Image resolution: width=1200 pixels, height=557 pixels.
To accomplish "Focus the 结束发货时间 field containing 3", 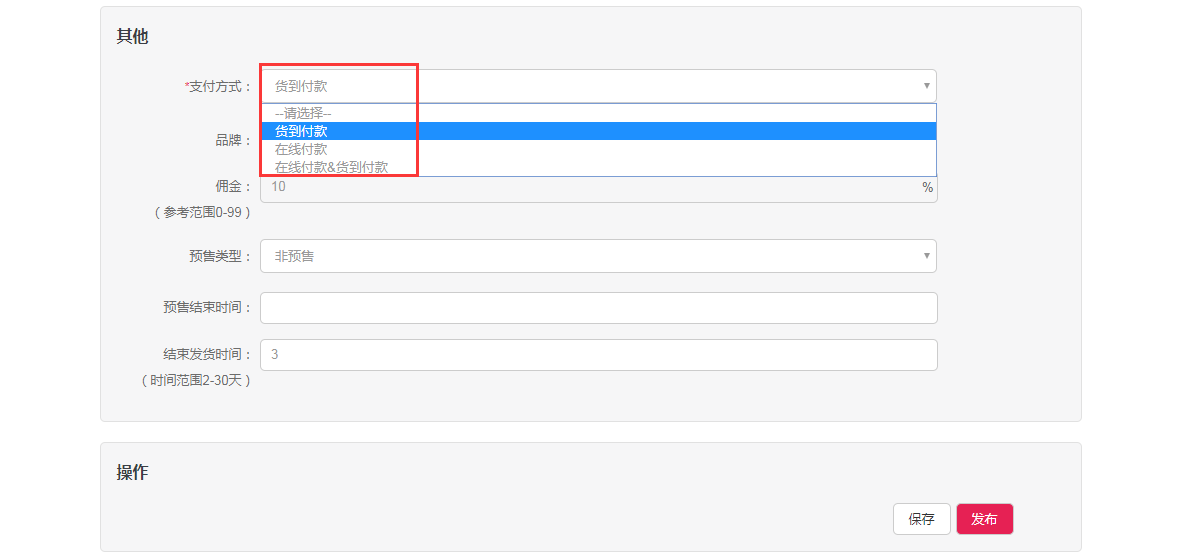I will (598, 355).
